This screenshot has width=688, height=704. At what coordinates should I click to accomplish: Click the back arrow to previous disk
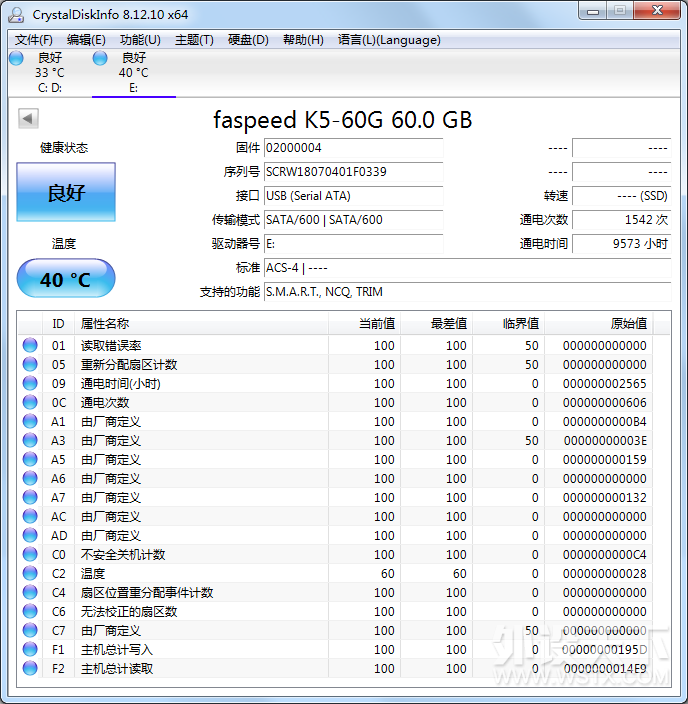(28, 119)
